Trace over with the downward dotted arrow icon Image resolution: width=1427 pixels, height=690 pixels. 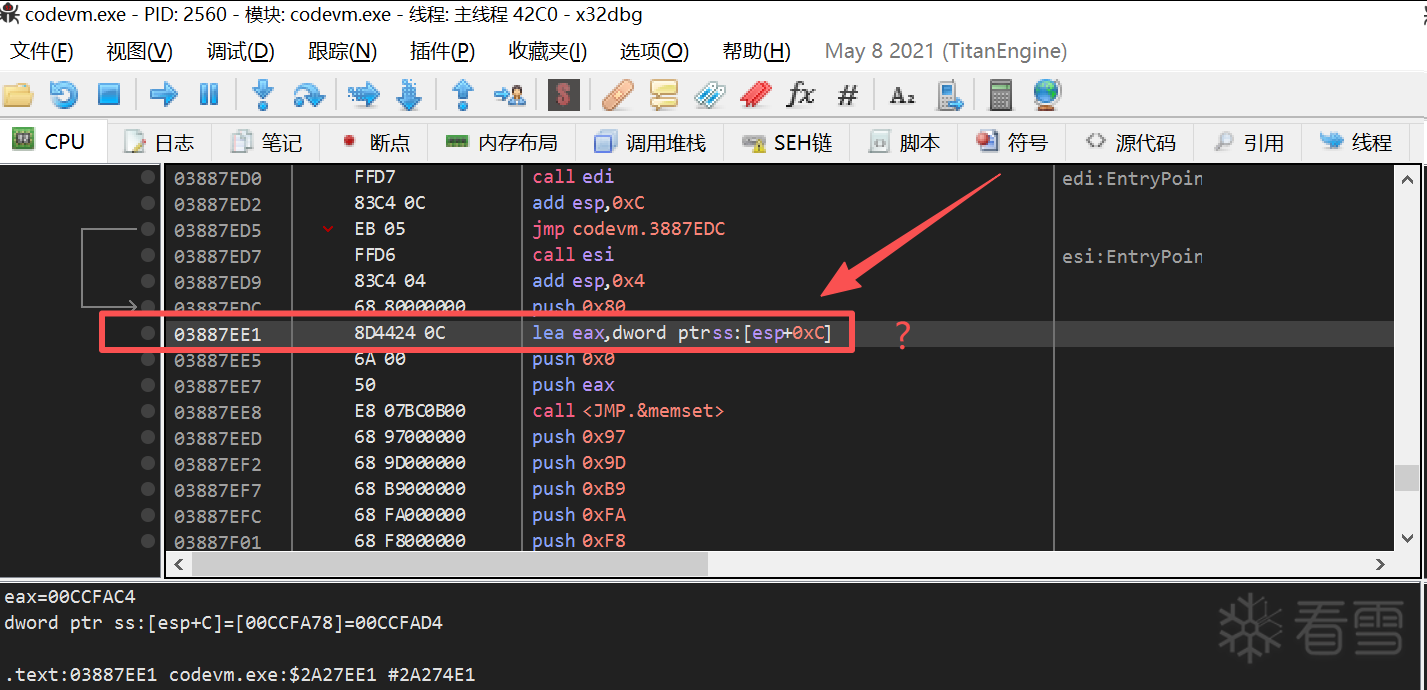pos(409,95)
